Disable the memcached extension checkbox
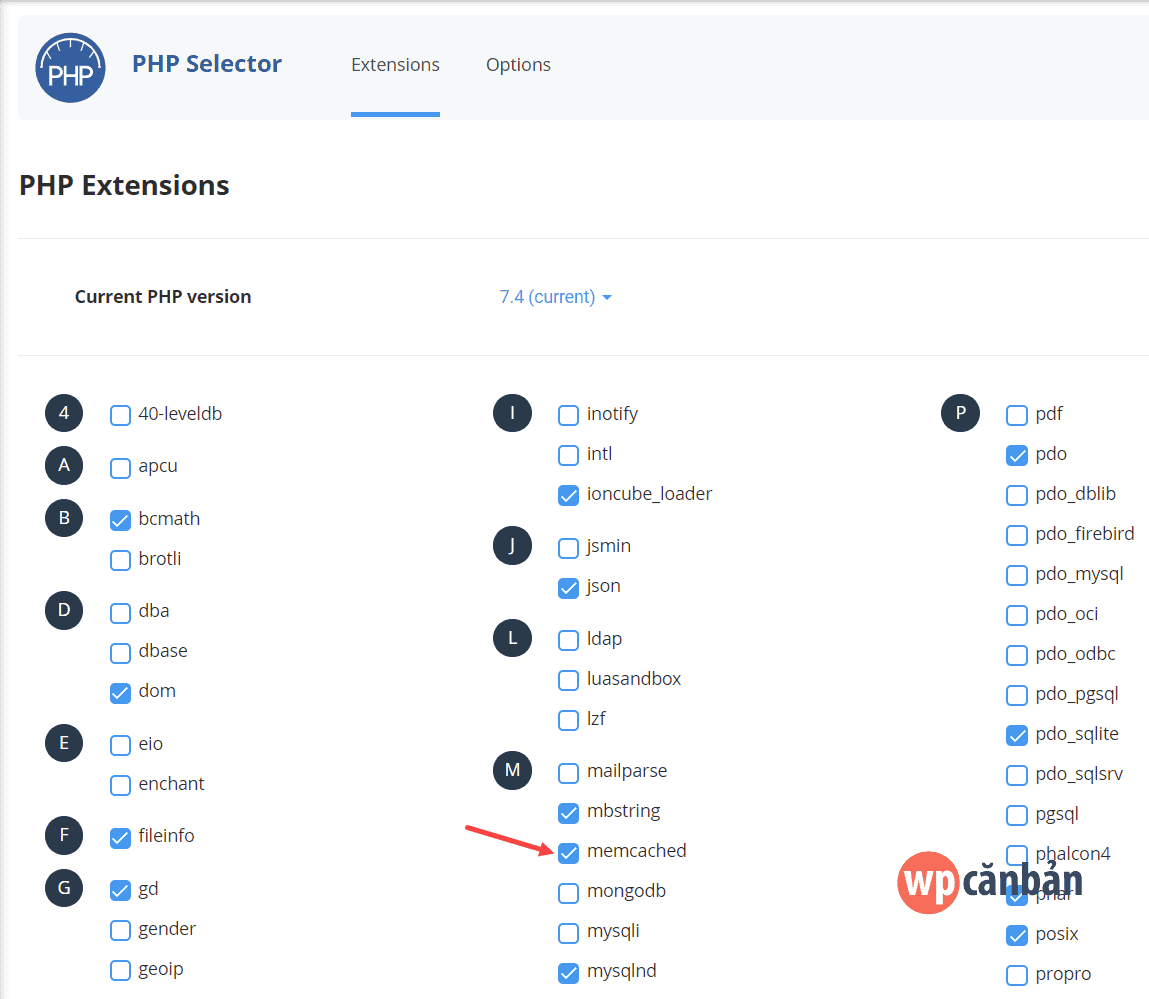This screenshot has width=1149, height=999. tap(568, 852)
